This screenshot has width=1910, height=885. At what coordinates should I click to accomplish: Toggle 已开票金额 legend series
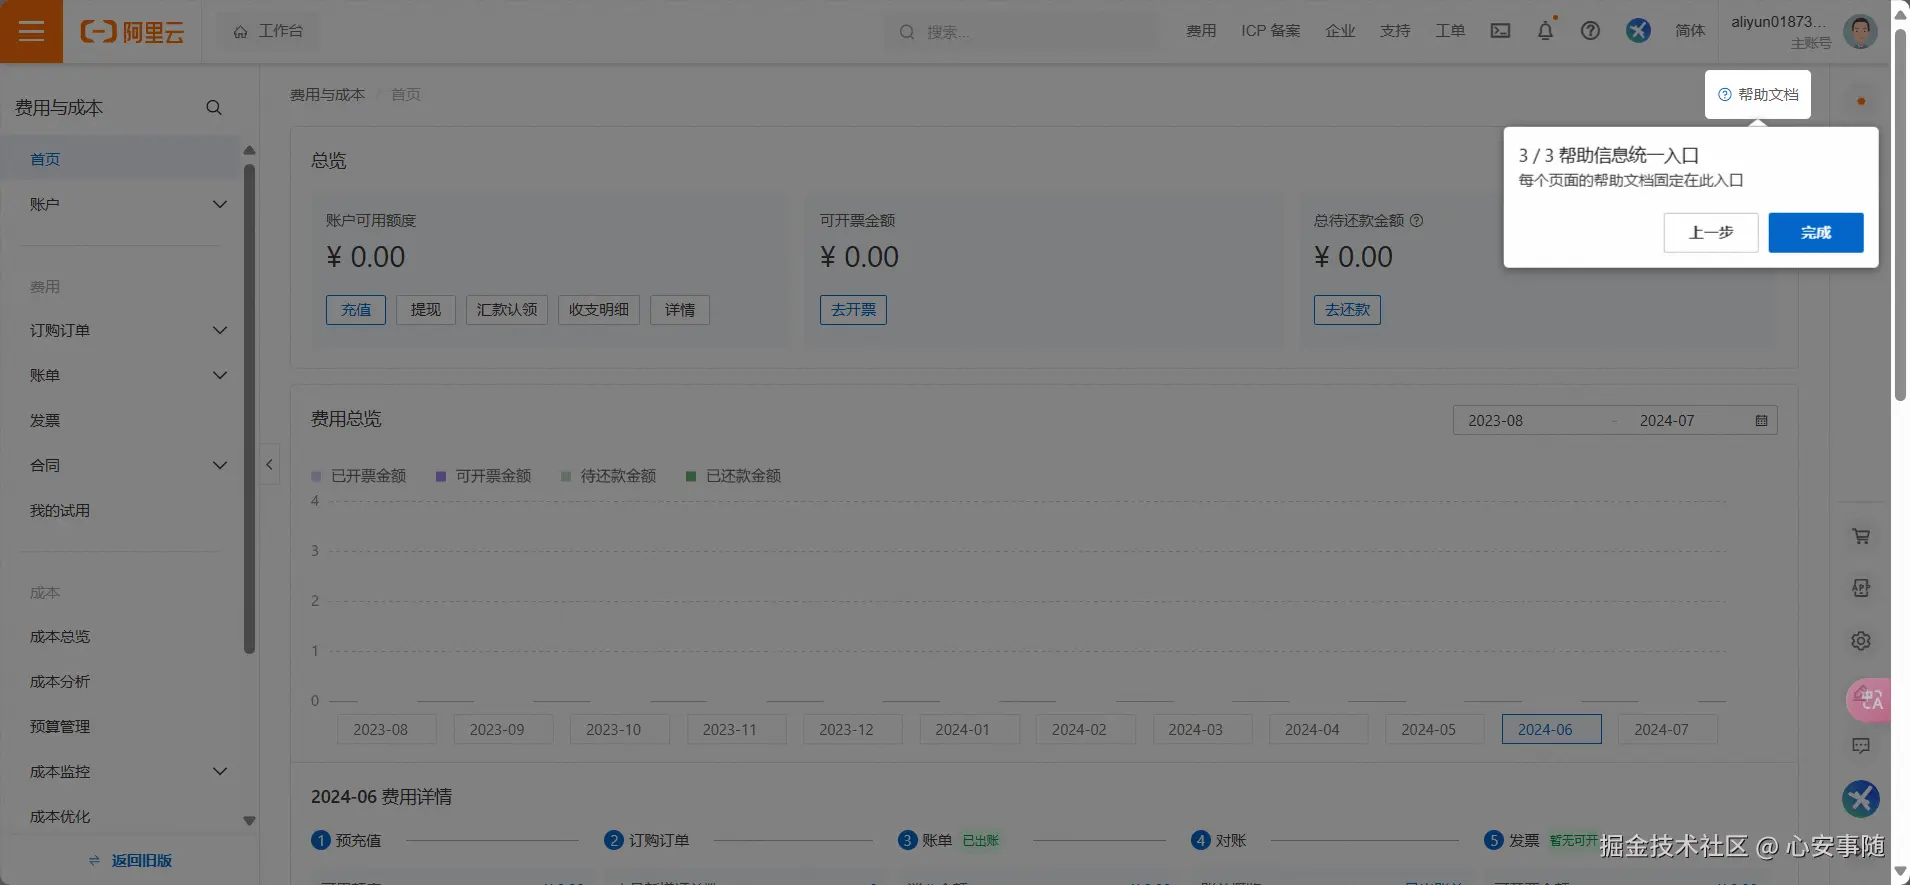[x=359, y=476]
